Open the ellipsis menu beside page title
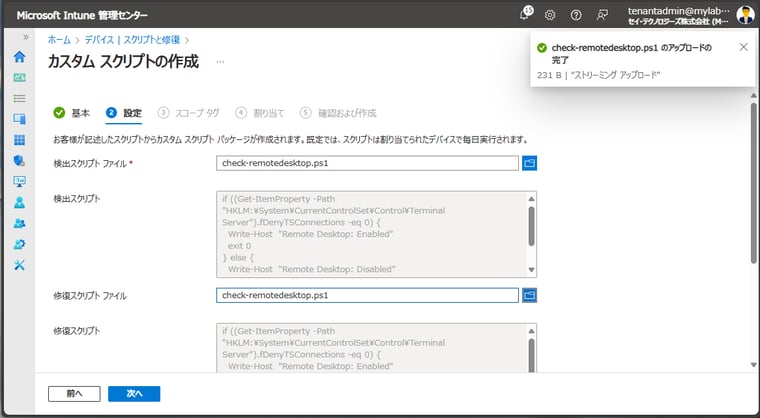760x418 pixels. pyautogui.click(x=220, y=62)
